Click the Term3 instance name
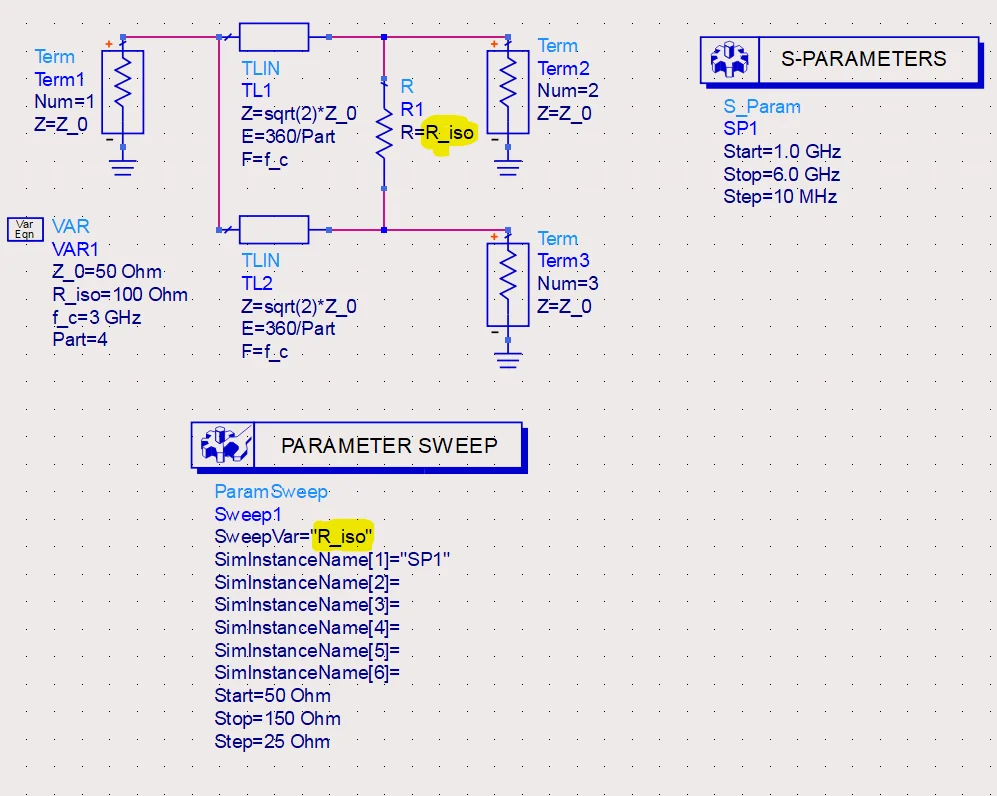997x796 pixels. tap(563, 260)
